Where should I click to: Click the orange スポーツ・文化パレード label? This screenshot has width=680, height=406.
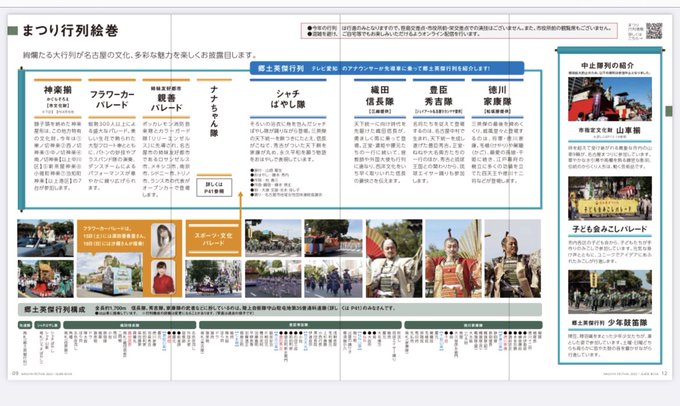213,239
